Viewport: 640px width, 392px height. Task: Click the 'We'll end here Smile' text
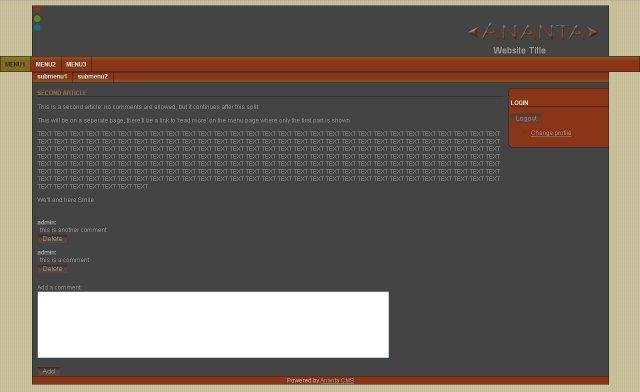66,200
